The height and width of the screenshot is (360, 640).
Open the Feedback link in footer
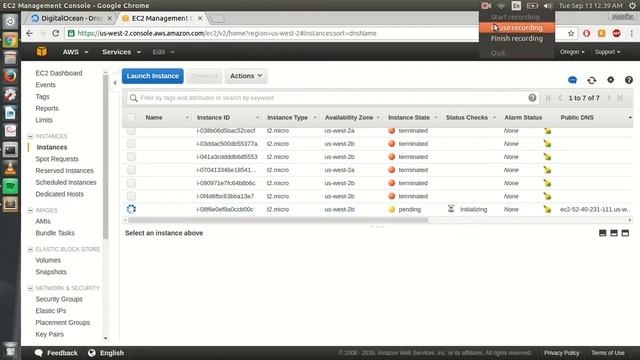coord(56,353)
